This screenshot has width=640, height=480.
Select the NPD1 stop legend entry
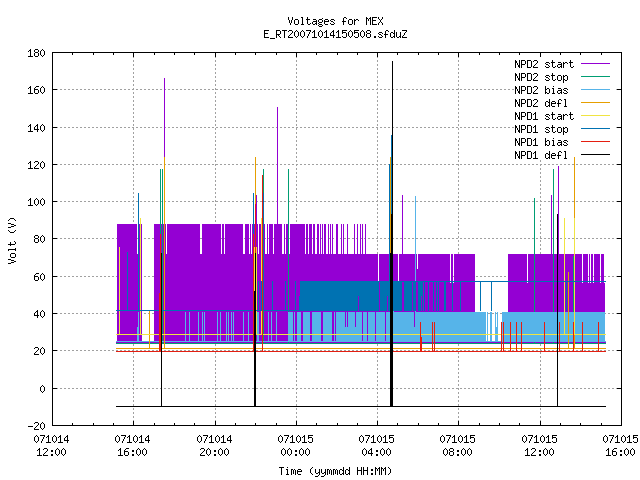541,129
